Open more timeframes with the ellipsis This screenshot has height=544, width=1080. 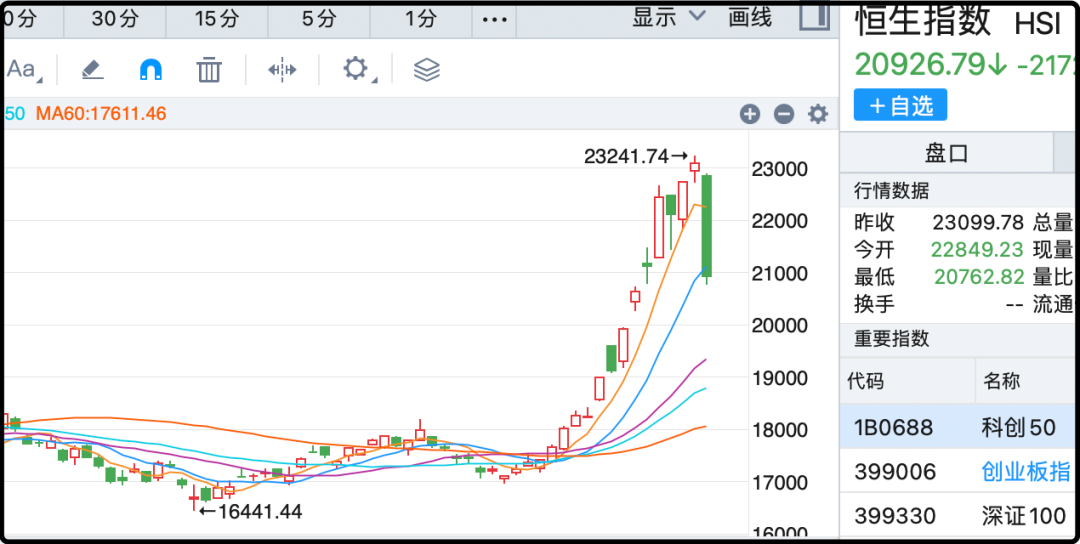point(495,19)
